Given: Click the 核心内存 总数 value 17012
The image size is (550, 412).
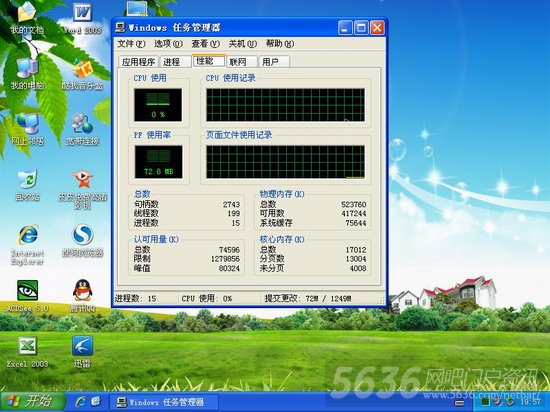Looking at the screenshot, I should click(356, 250).
